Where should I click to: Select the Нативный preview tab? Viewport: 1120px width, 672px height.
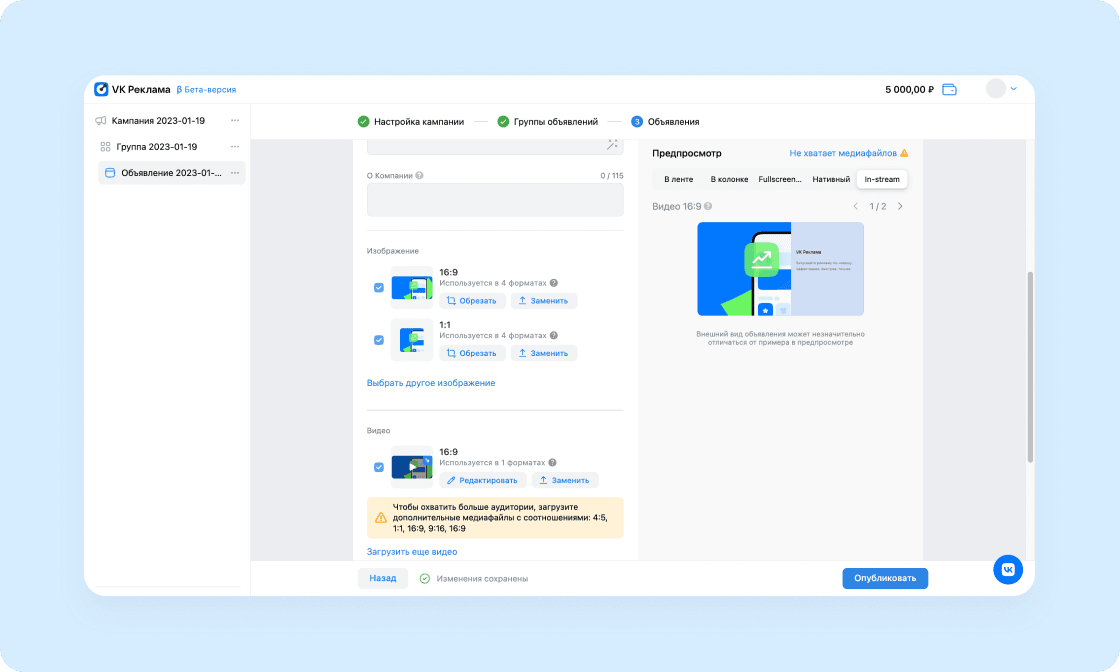[831, 179]
